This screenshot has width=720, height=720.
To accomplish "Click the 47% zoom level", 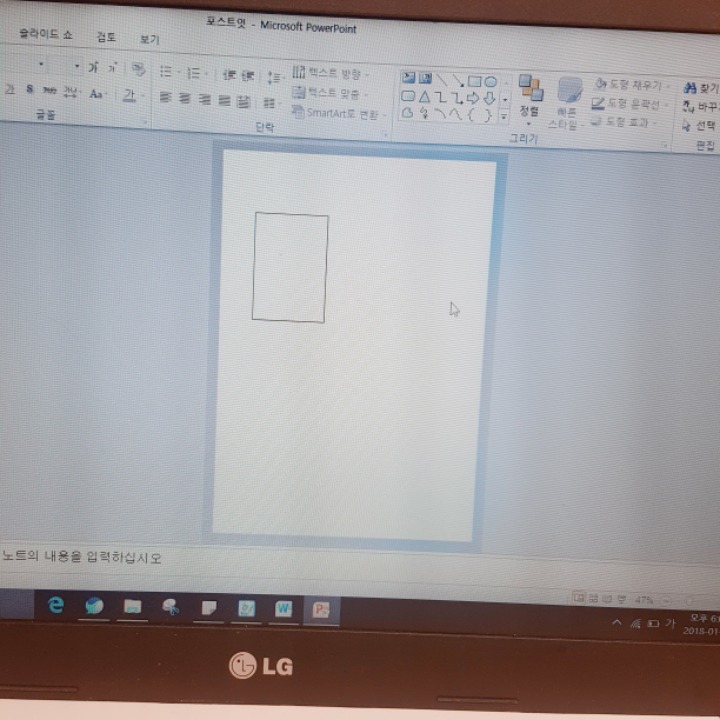I will [x=644, y=600].
